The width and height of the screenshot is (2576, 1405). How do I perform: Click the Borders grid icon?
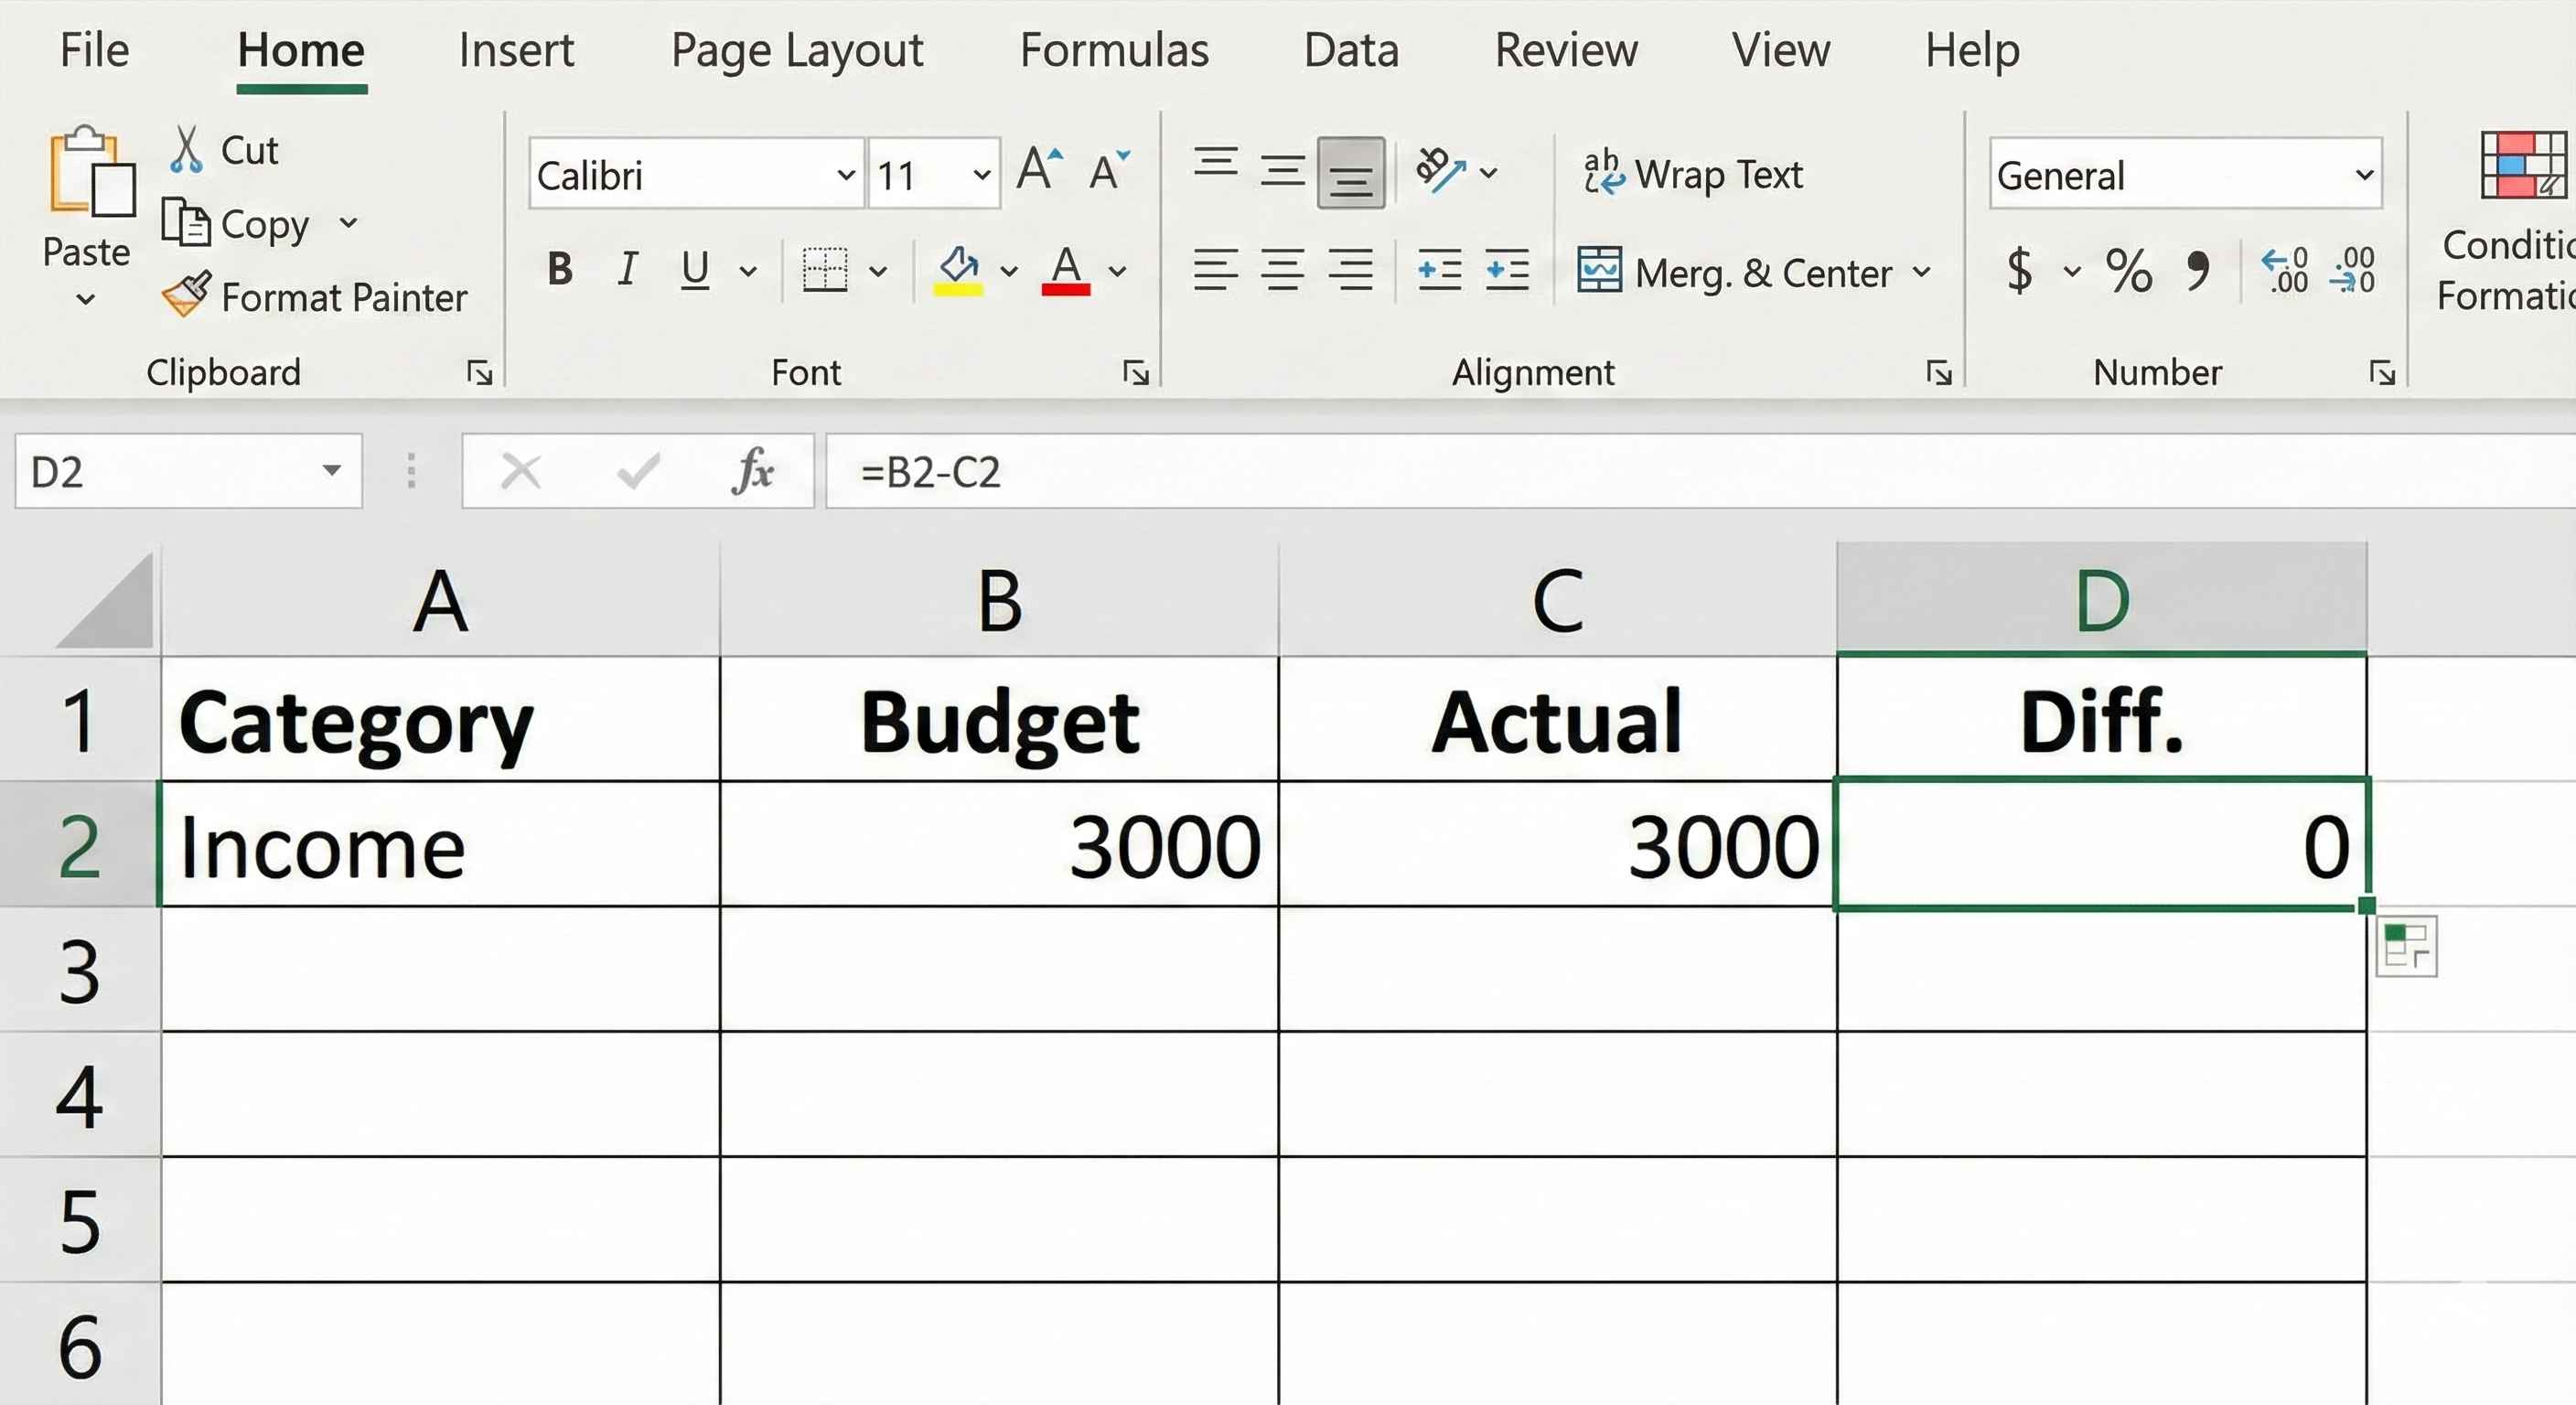click(x=825, y=270)
